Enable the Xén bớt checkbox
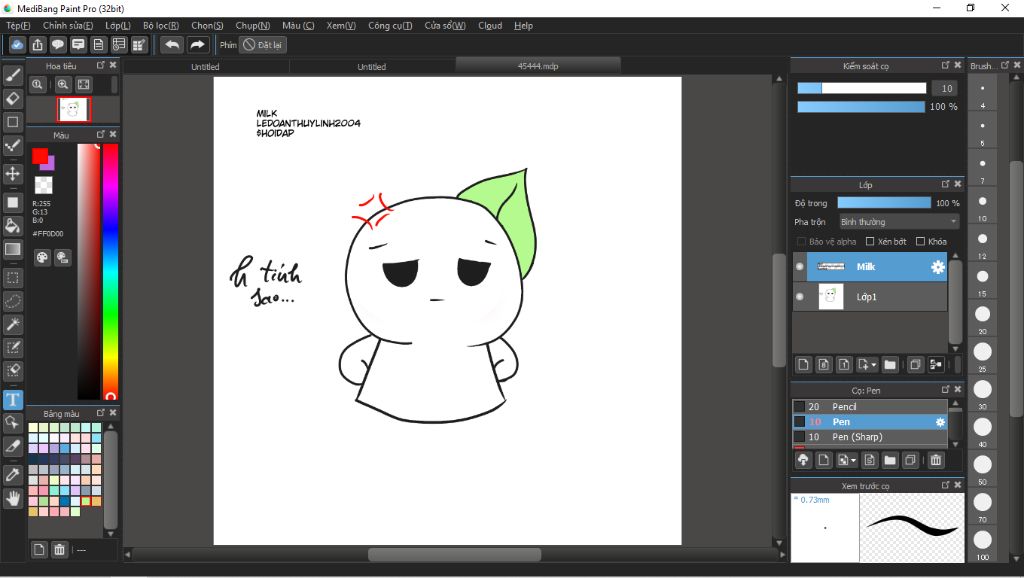Image resolution: width=1024 pixels, height=578 pixels. (871, 242)
